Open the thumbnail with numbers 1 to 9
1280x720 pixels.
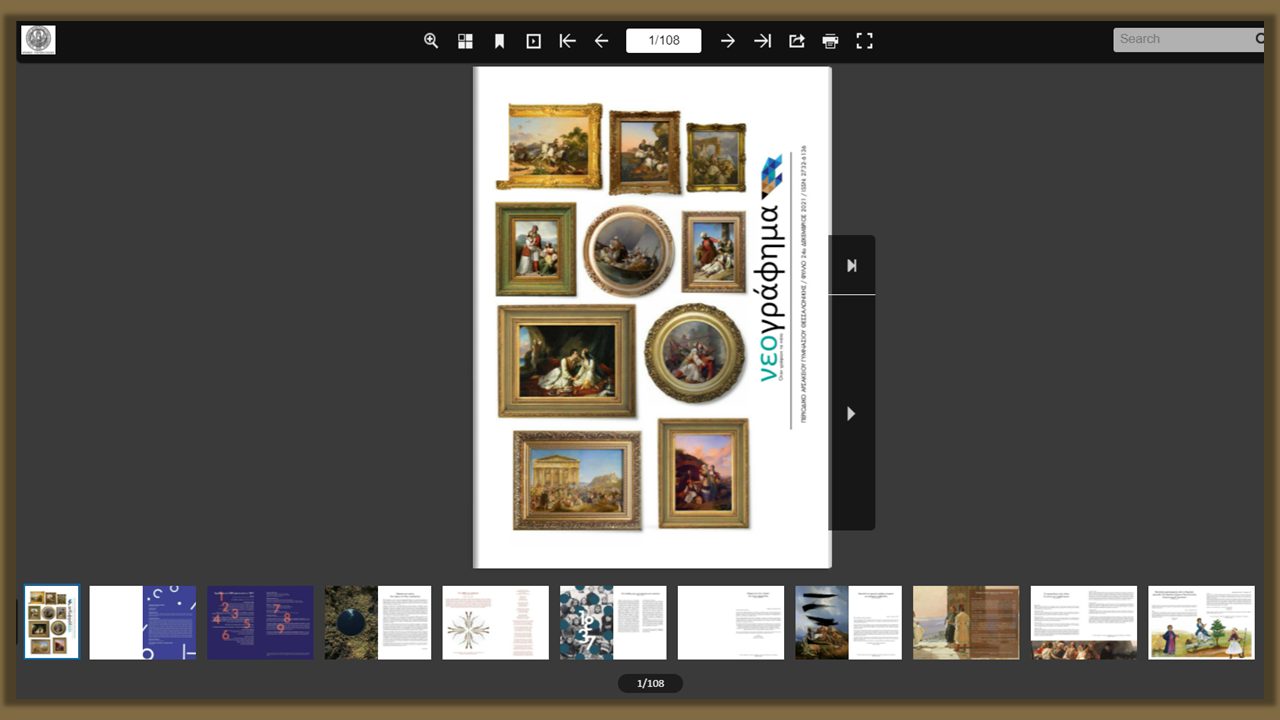(260, 622)
